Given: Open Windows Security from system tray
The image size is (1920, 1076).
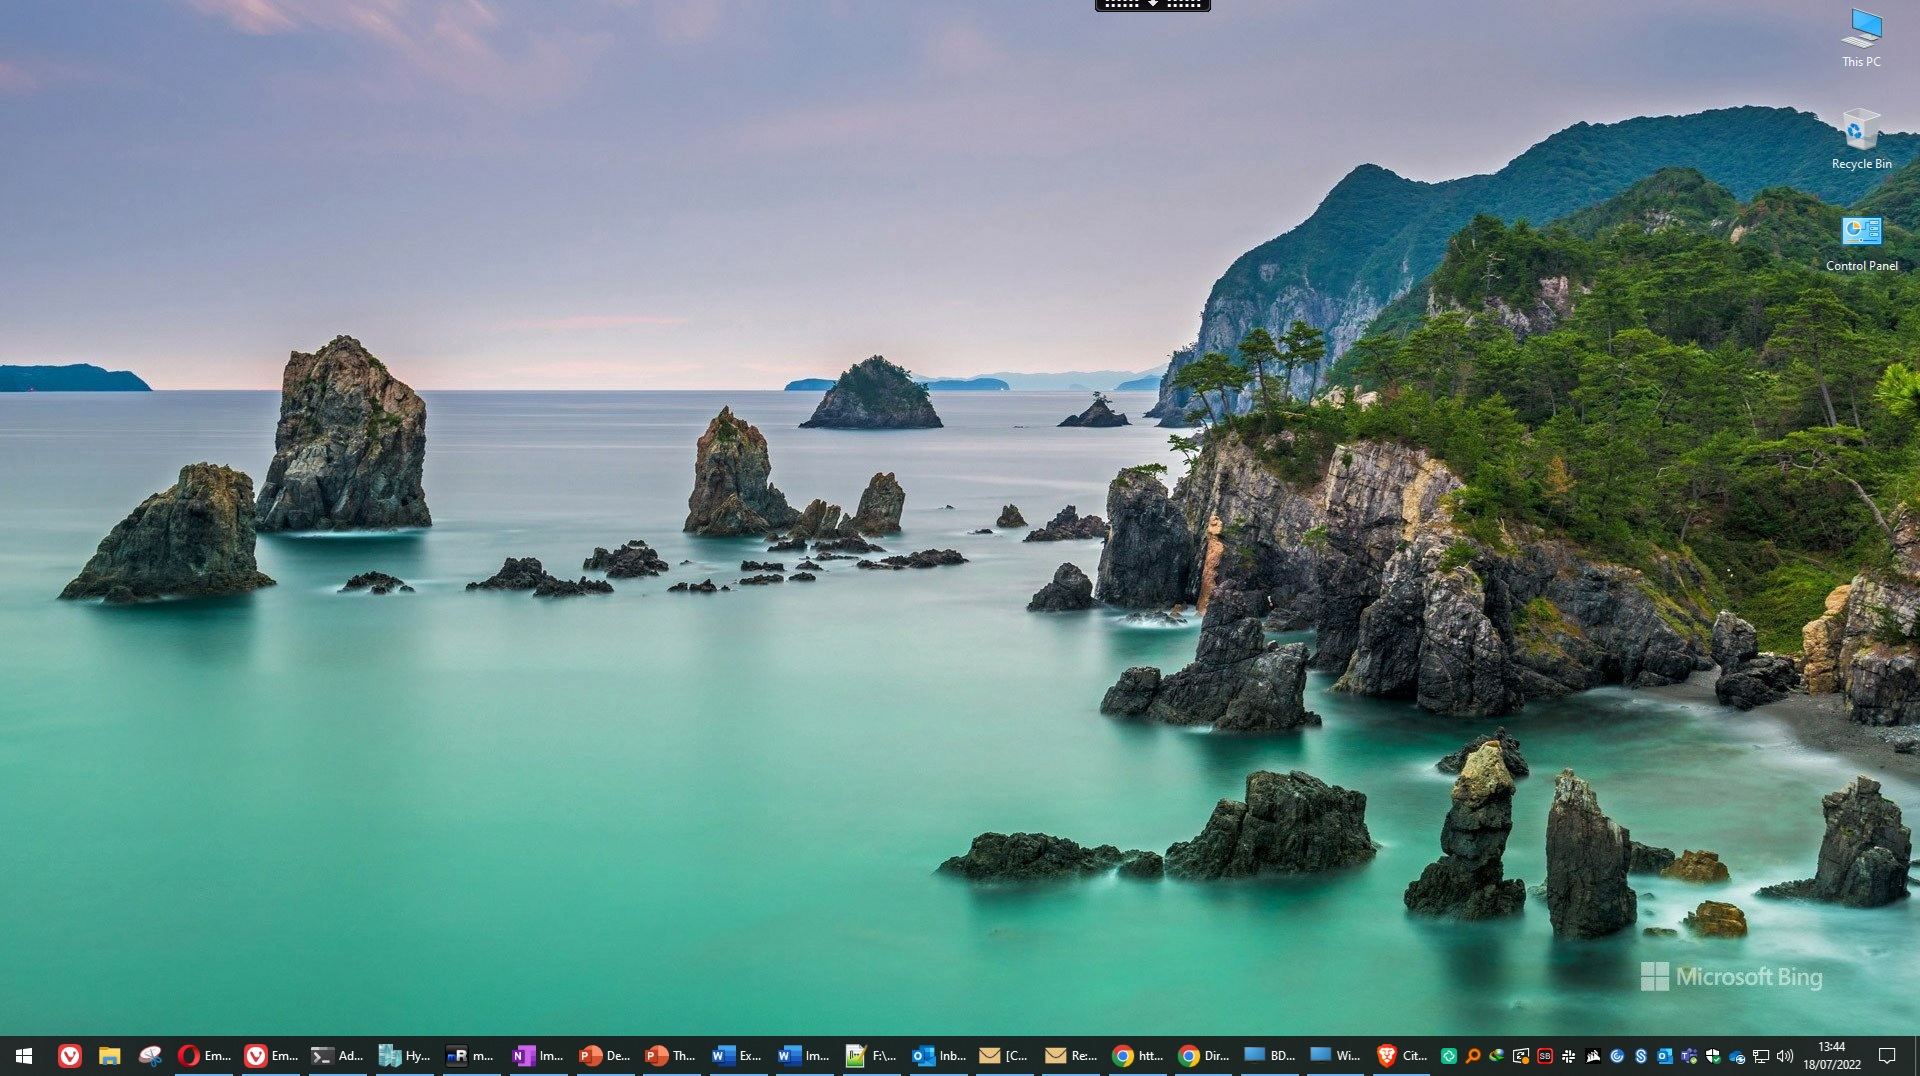Looking at the screenshot, I should pos(1713,1056).
